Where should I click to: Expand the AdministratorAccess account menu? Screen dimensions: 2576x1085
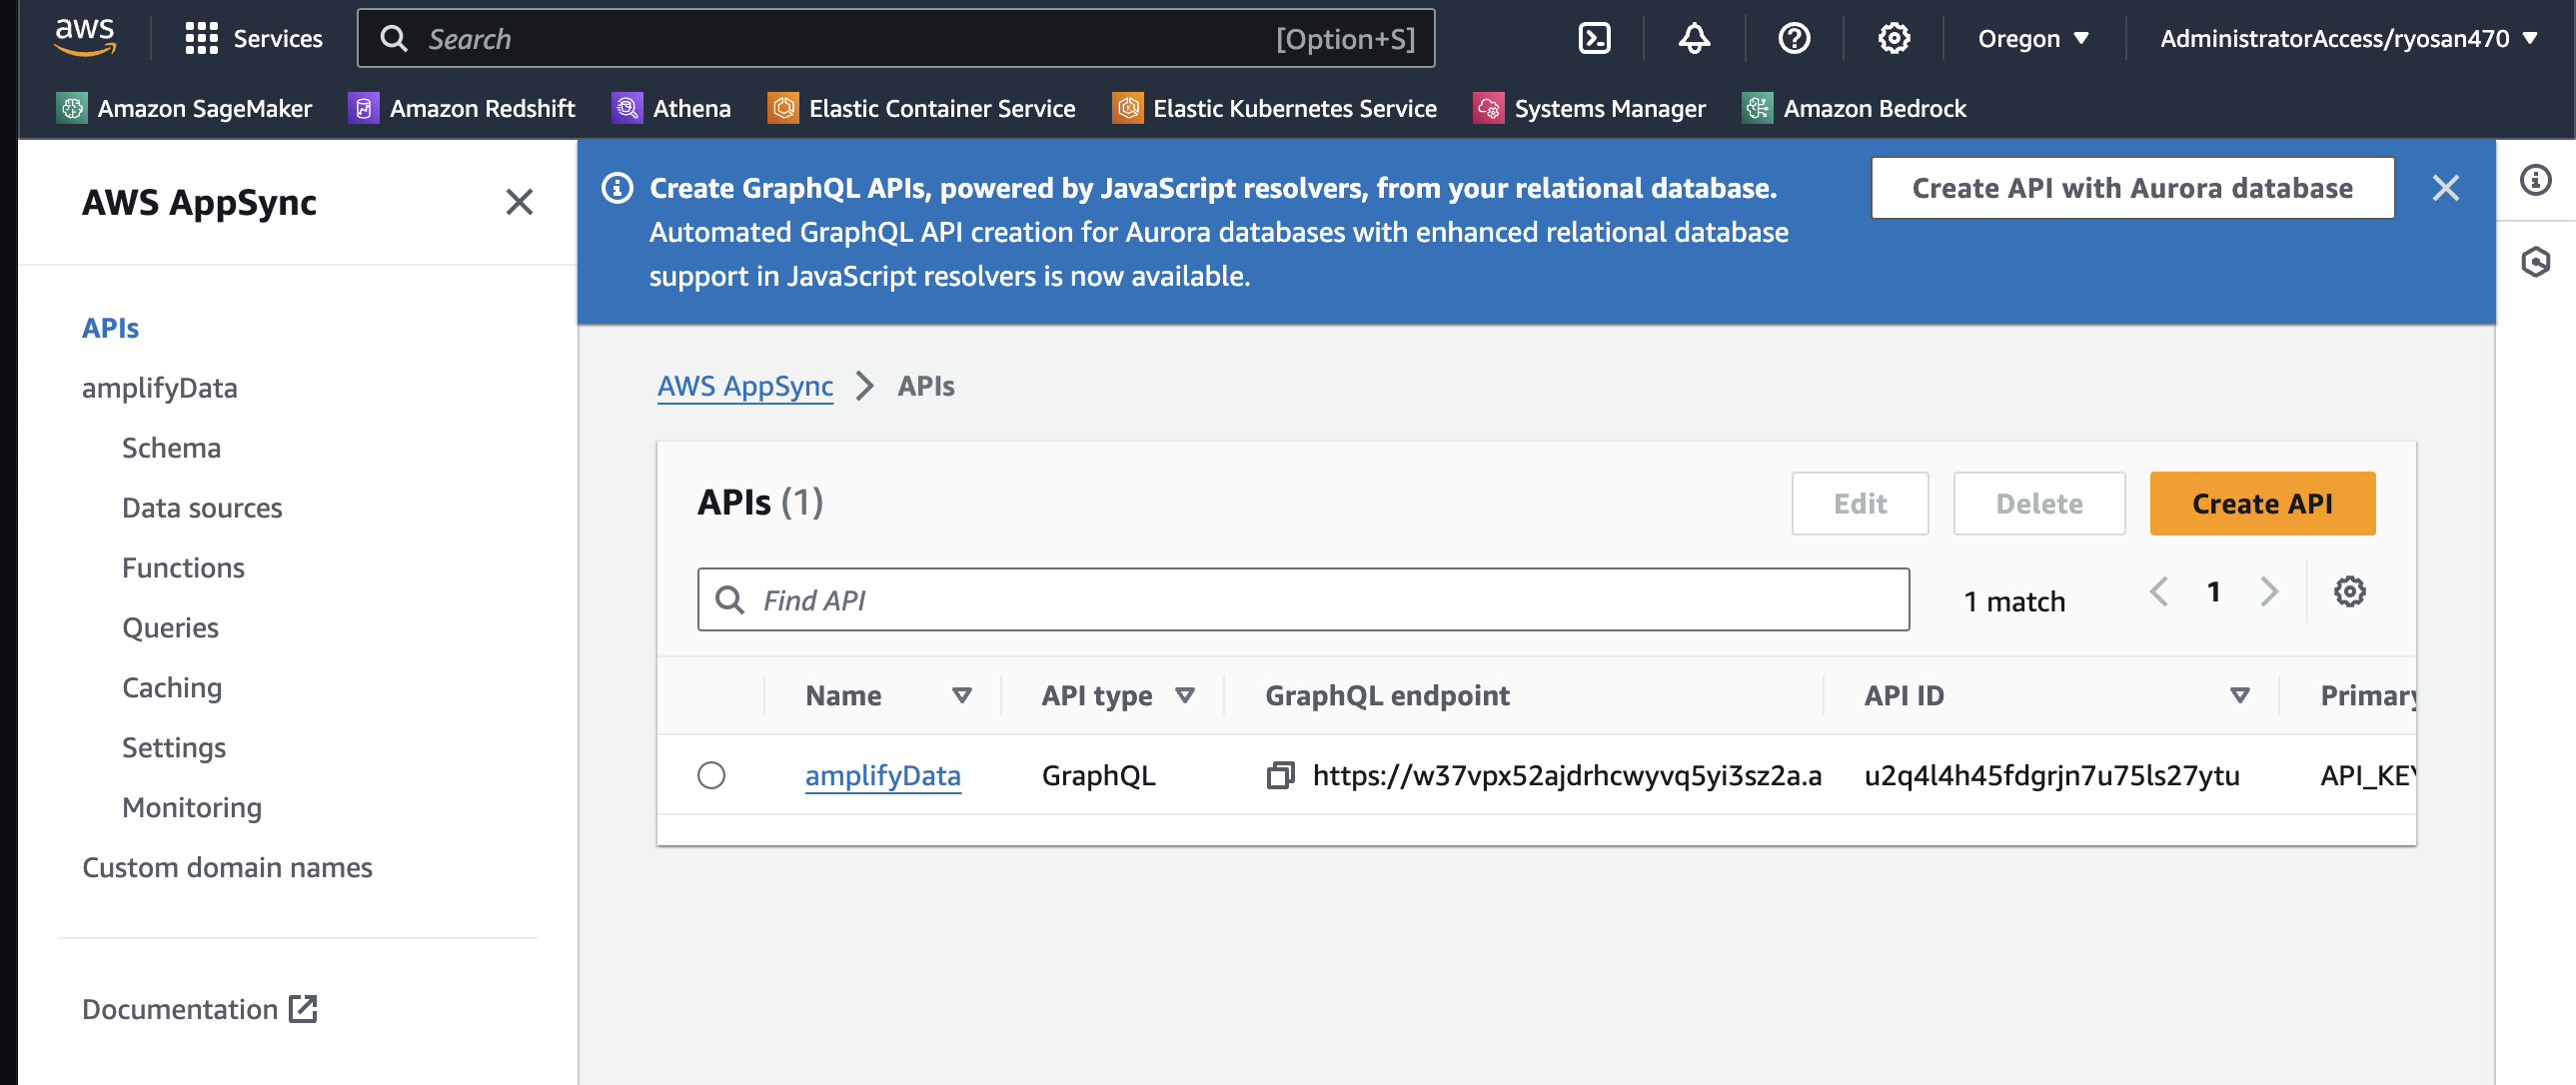[x=2347, y=38]
